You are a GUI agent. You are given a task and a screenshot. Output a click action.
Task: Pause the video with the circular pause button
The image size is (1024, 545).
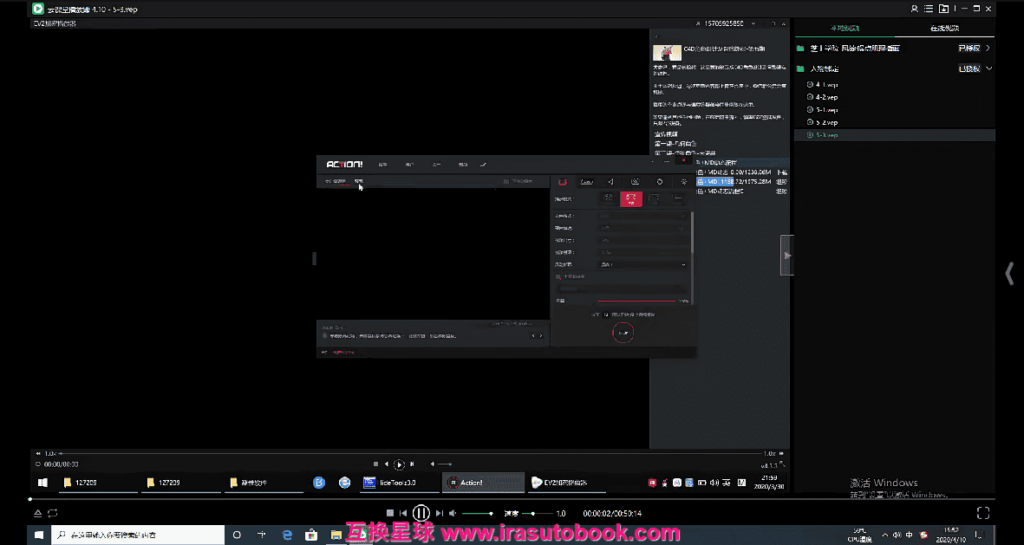coord(421,514)
